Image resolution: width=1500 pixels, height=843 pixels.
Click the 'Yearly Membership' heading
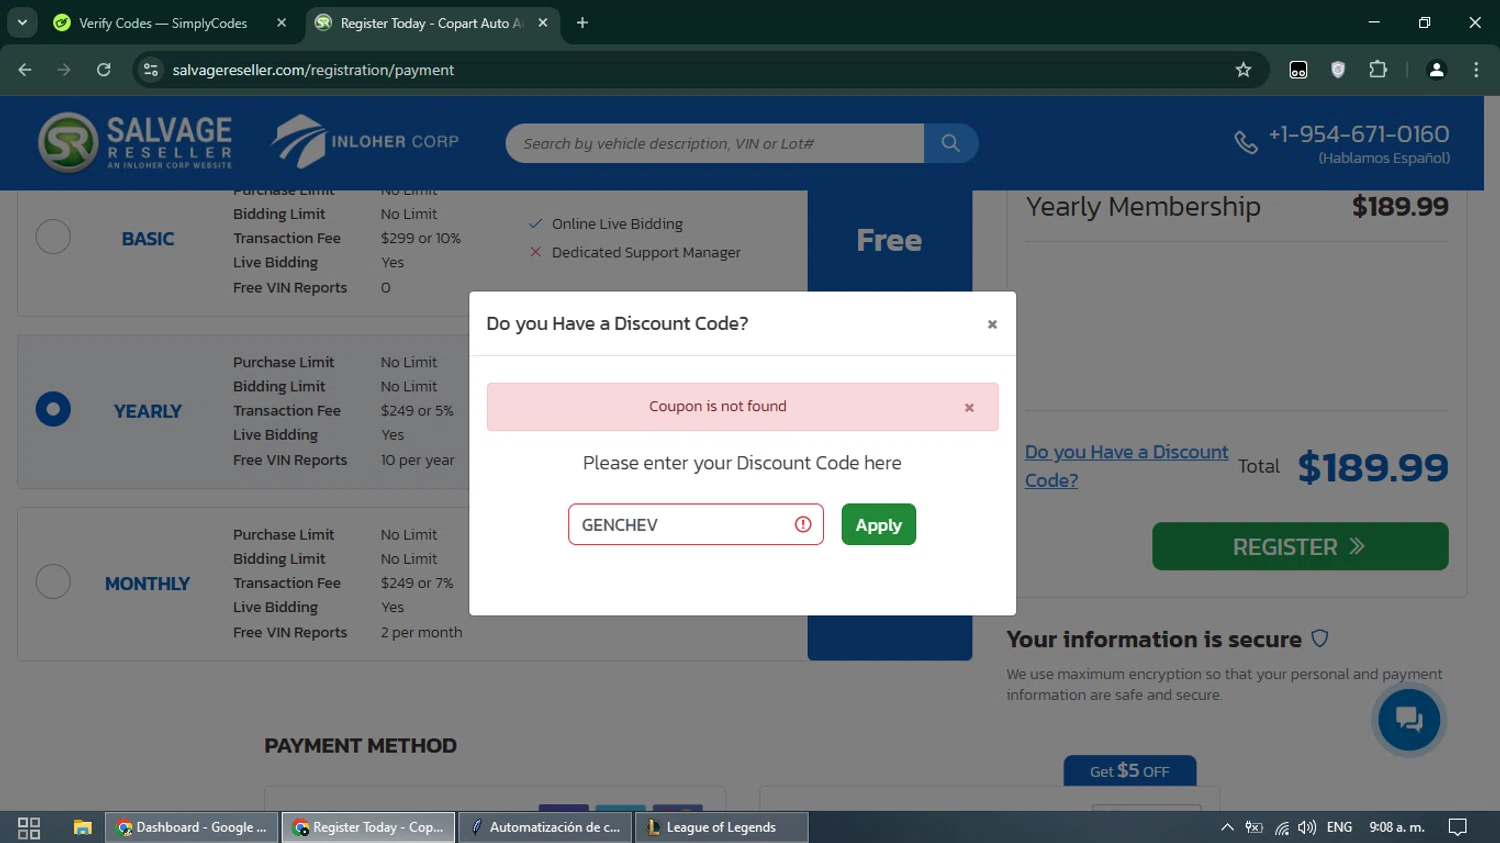click(x=1143, y=207)
